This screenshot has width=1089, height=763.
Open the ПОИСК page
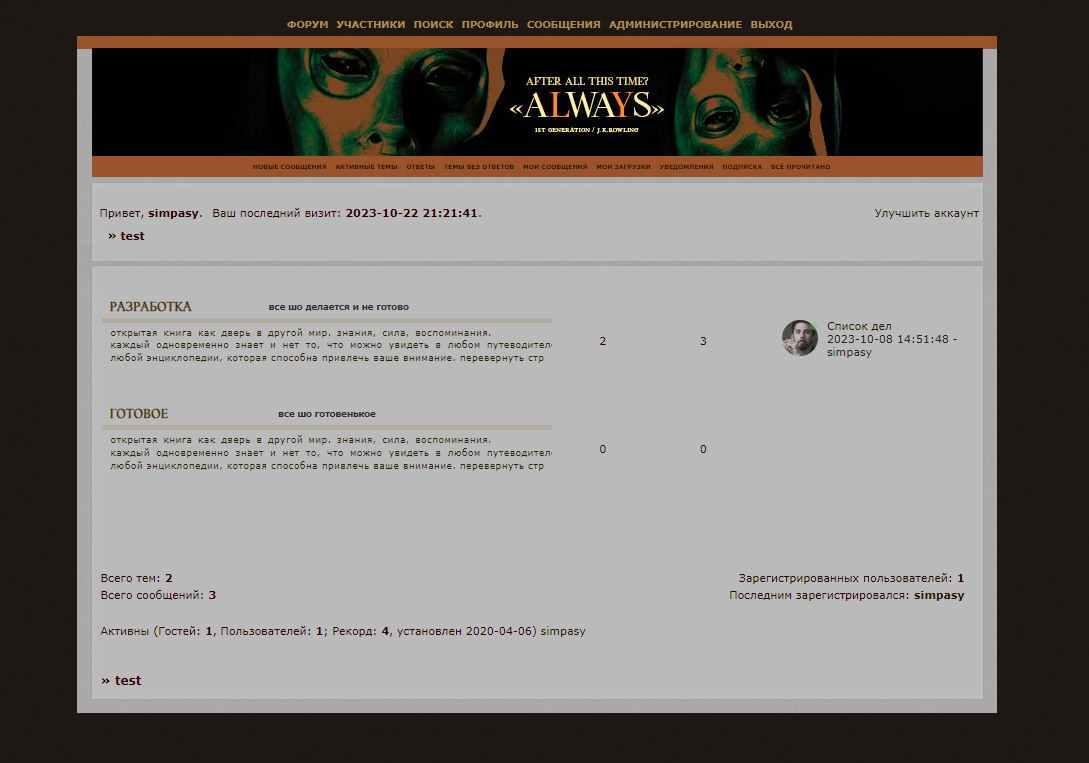pyautogui.click(x=433, y=24)
